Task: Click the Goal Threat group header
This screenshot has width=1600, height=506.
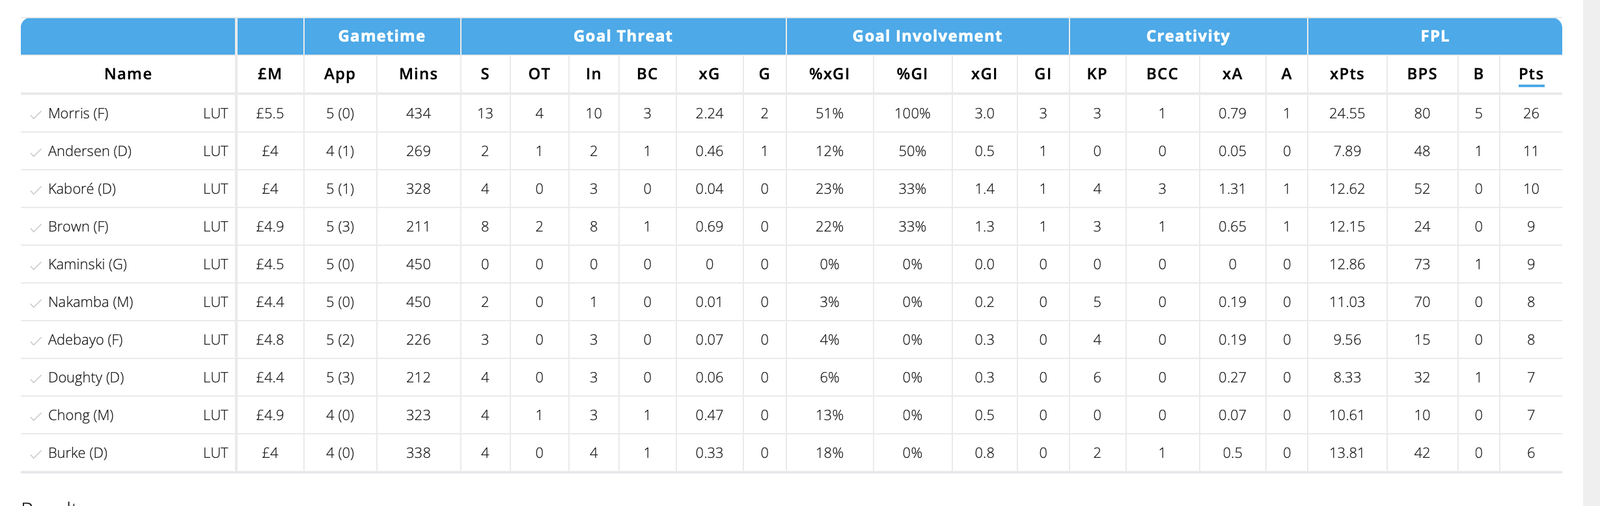Action: point(622,36)
